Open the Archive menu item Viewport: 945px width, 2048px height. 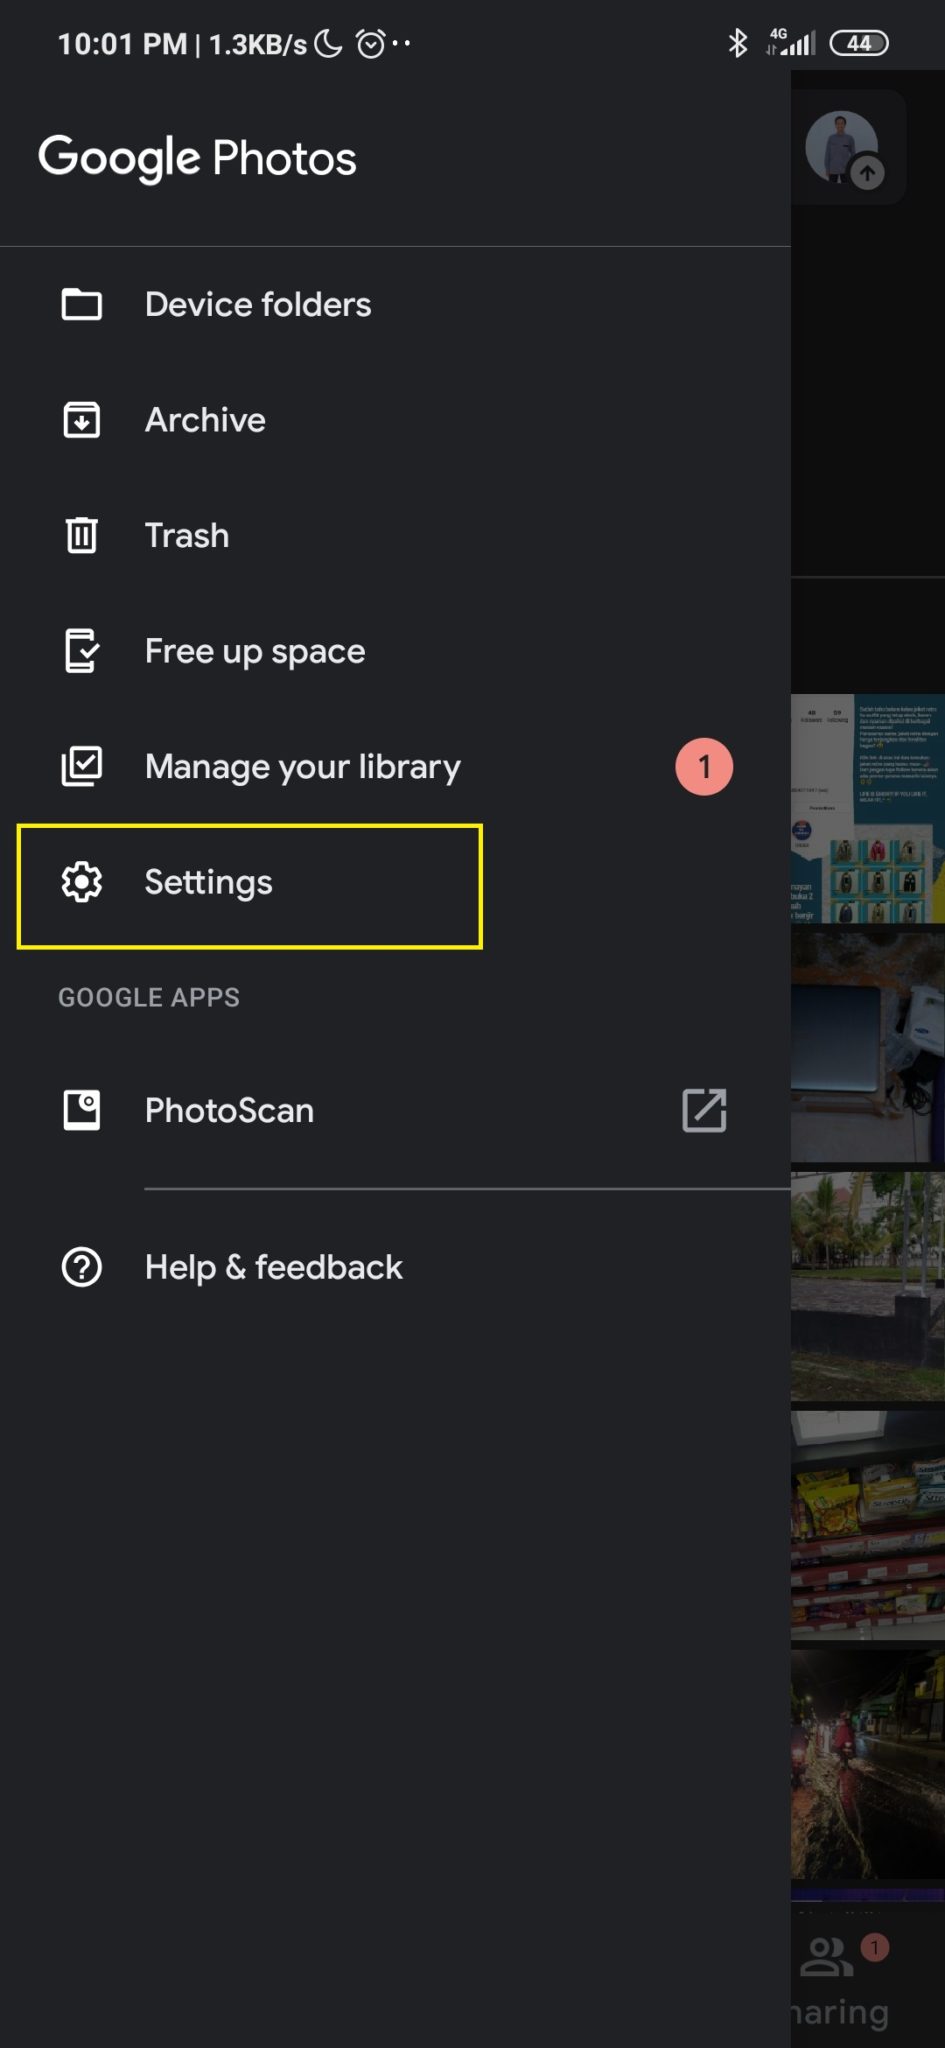click(x=395, y=420)
